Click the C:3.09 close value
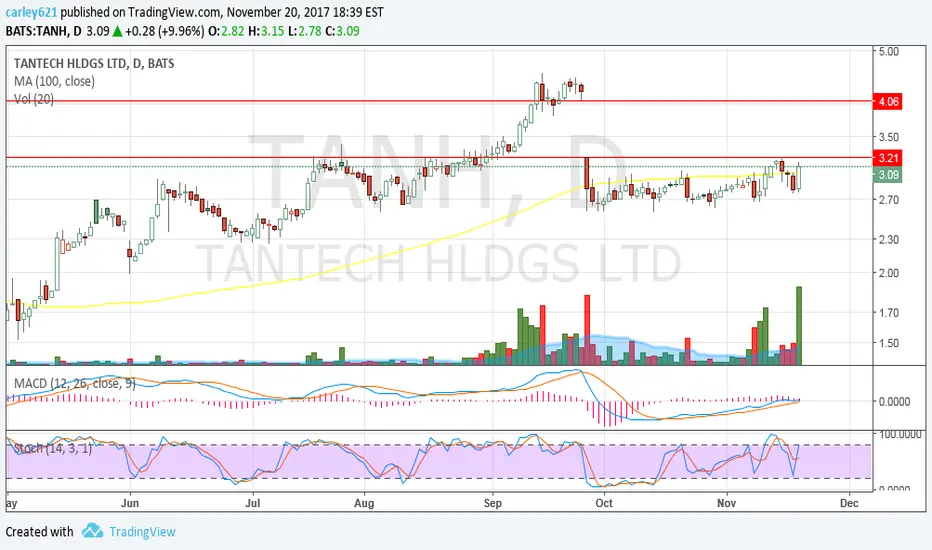Viewport: 932px width, 550px height. point(342,31)
